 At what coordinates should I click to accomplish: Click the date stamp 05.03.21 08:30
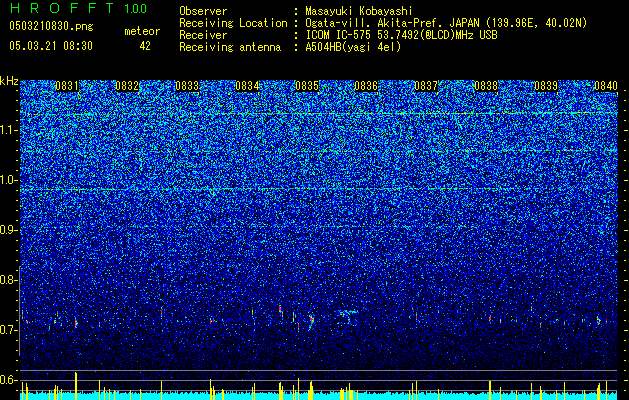pos(51,46)
